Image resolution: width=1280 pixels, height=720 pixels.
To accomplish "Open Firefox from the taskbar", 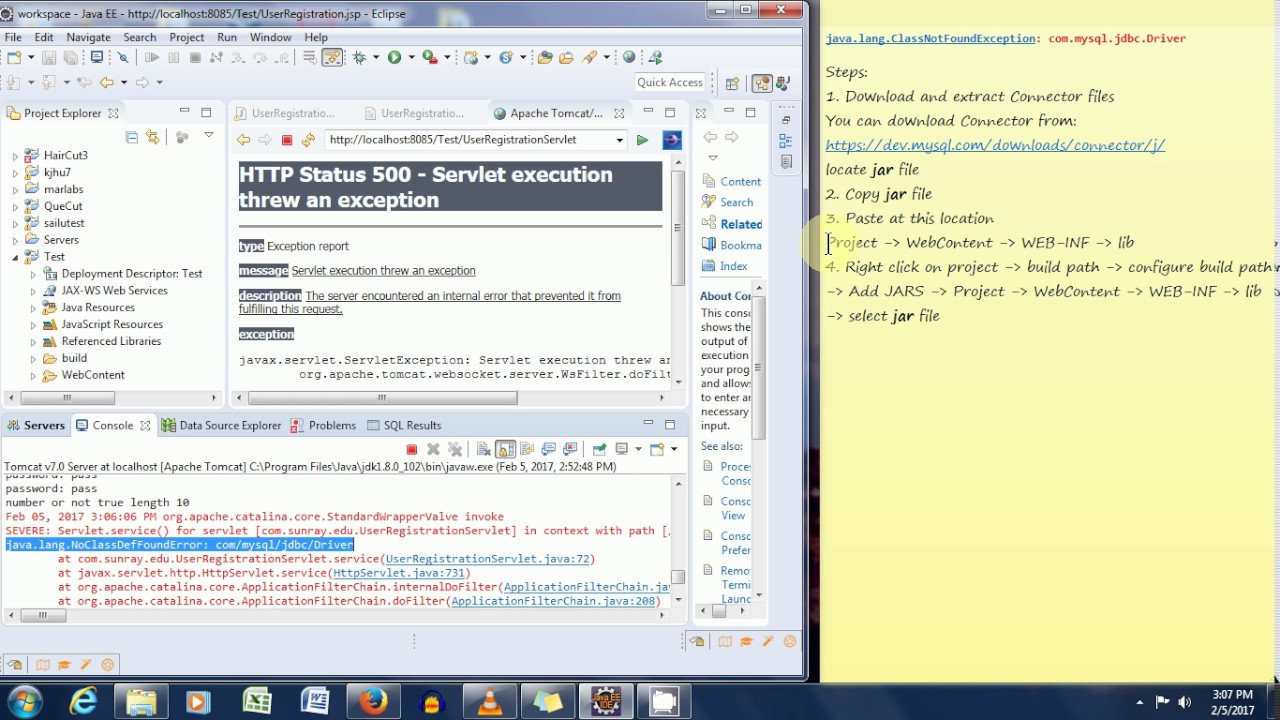I will [x=374, y=702].
